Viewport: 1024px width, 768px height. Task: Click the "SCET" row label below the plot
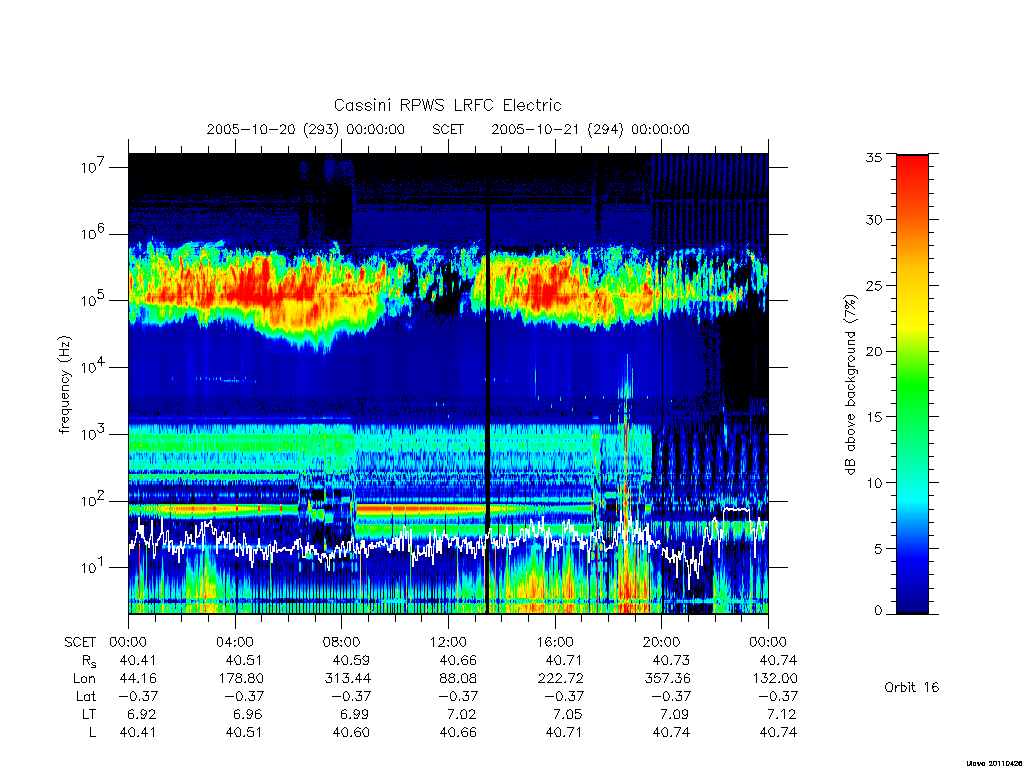coord(80,642)
